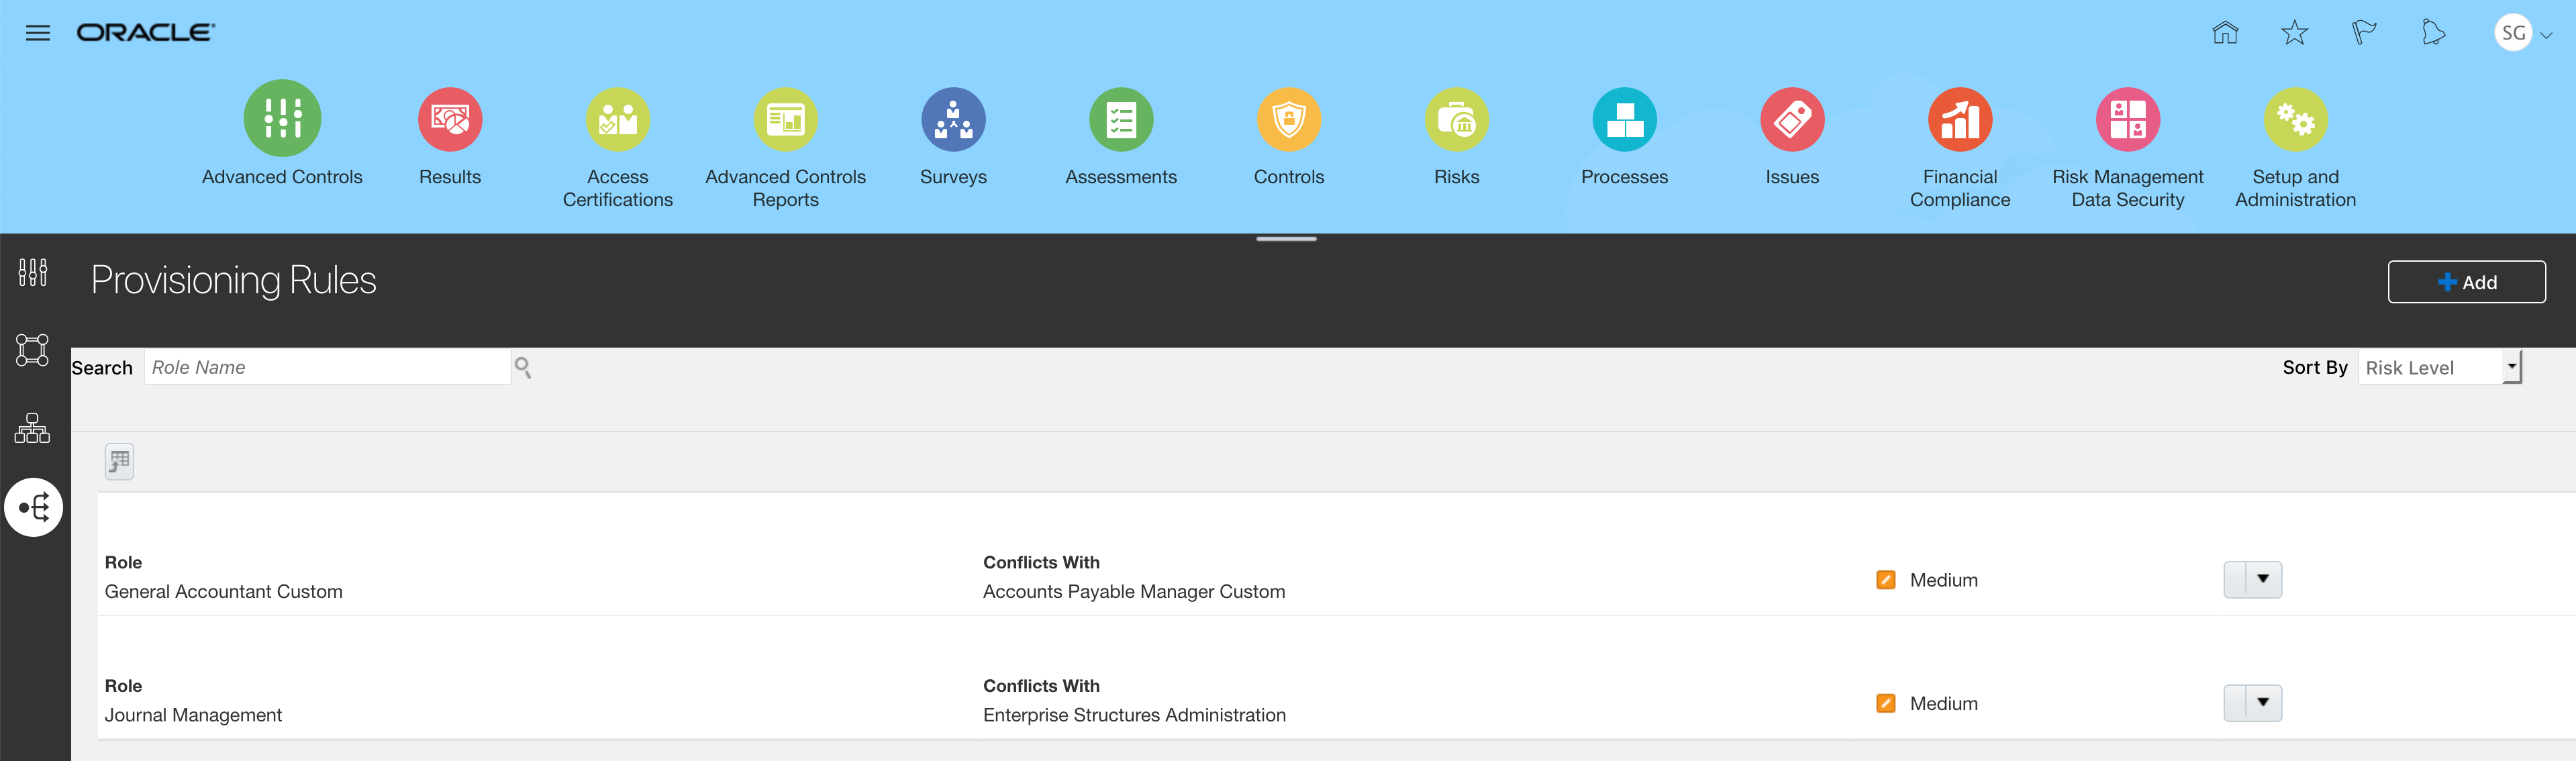Open Advanced Controls module
The image size is (2576, 761).
[x=282, y=119]
